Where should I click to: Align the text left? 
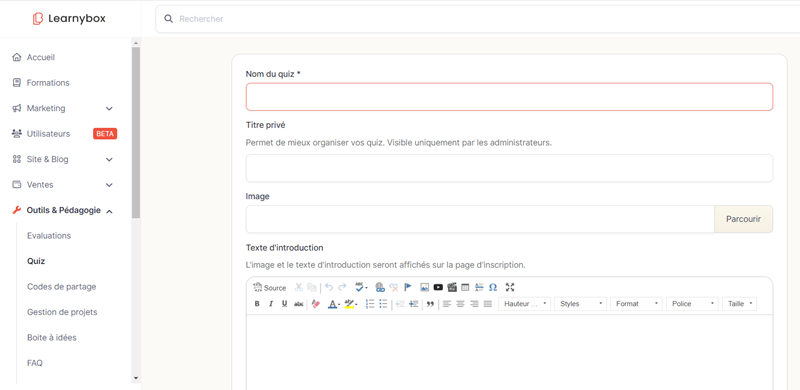tap(447, 304)
